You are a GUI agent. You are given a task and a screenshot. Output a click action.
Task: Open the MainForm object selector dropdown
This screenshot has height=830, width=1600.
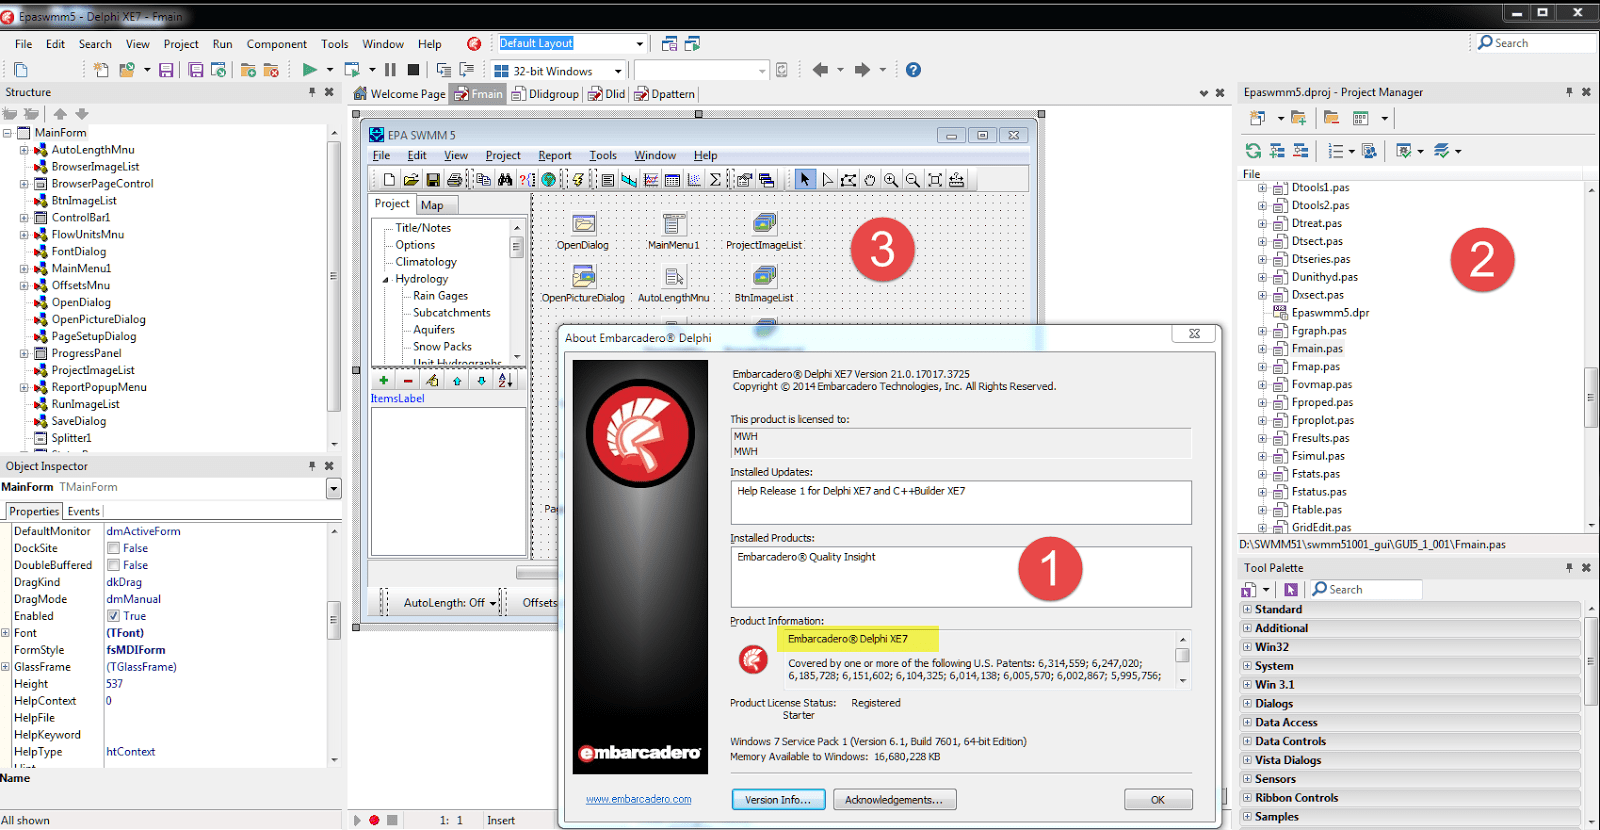click(x=334, y=488)
